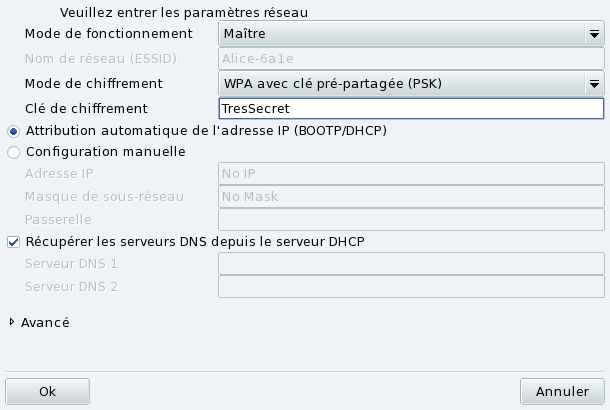
Task: Choose the Configuration manuelle radio button
Action: (13, 152)
